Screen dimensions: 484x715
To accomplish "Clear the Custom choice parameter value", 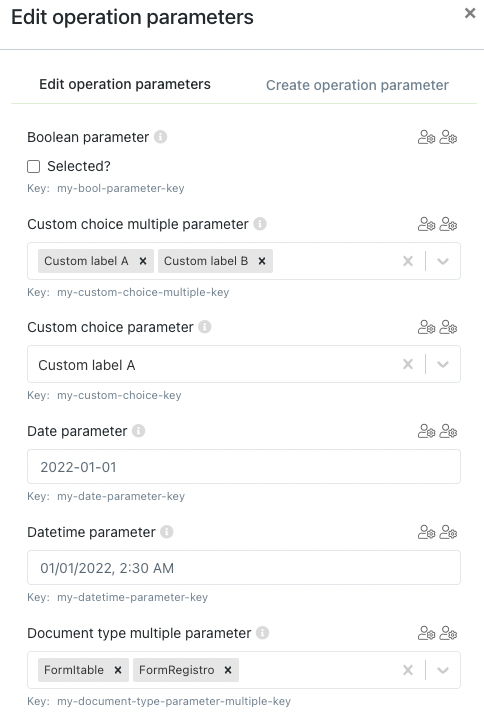I will 408,364.
